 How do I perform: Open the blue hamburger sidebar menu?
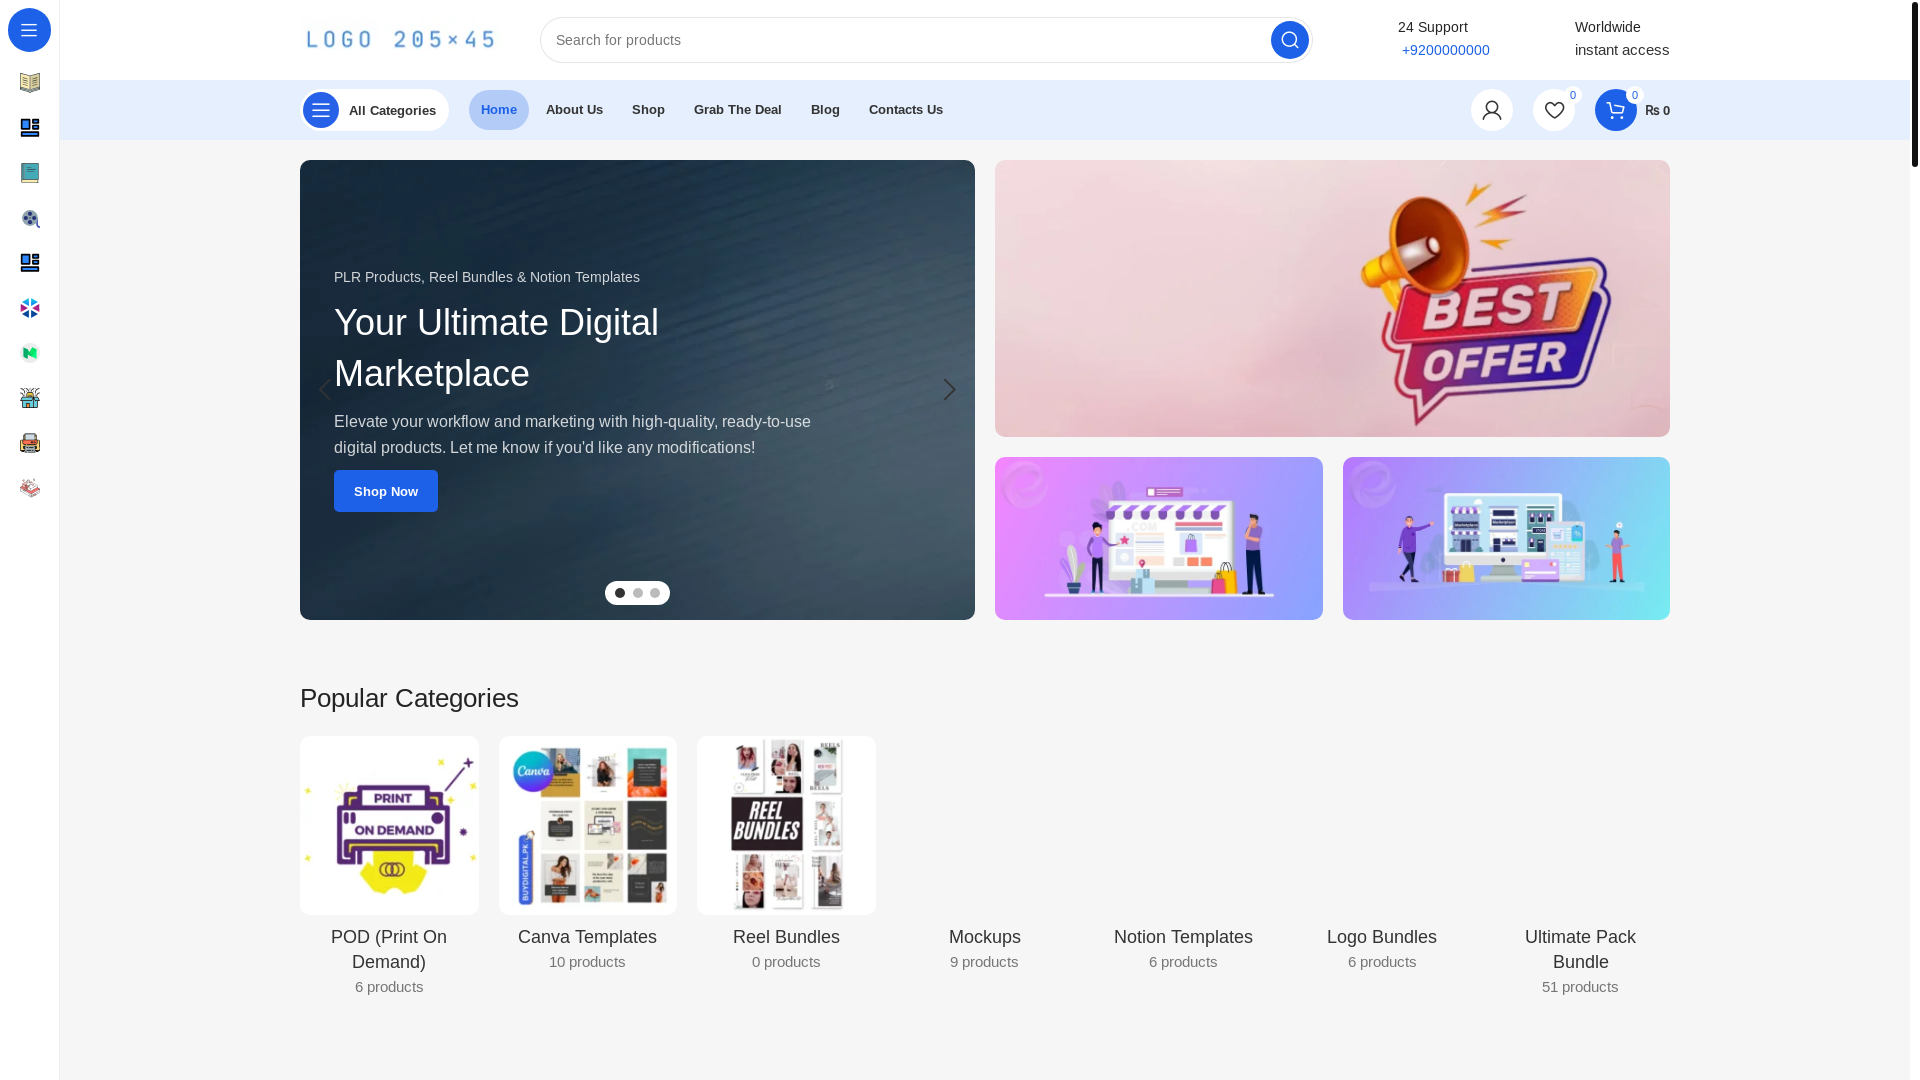click(29, 30)
